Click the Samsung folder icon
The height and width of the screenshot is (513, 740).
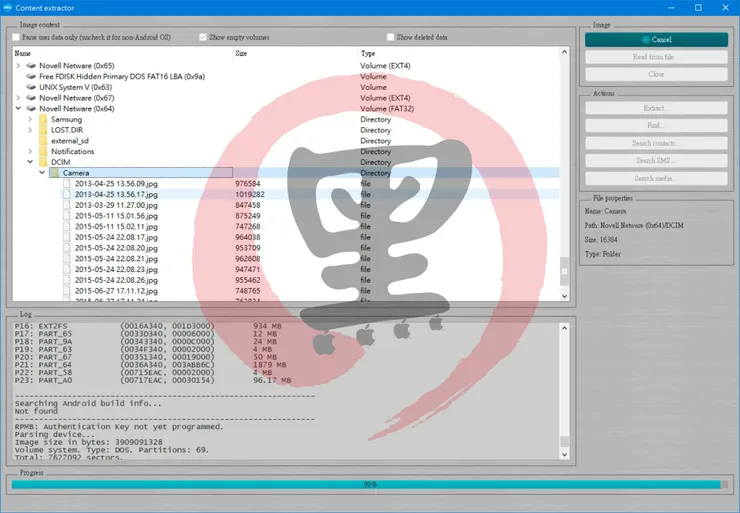pos(43,119)
